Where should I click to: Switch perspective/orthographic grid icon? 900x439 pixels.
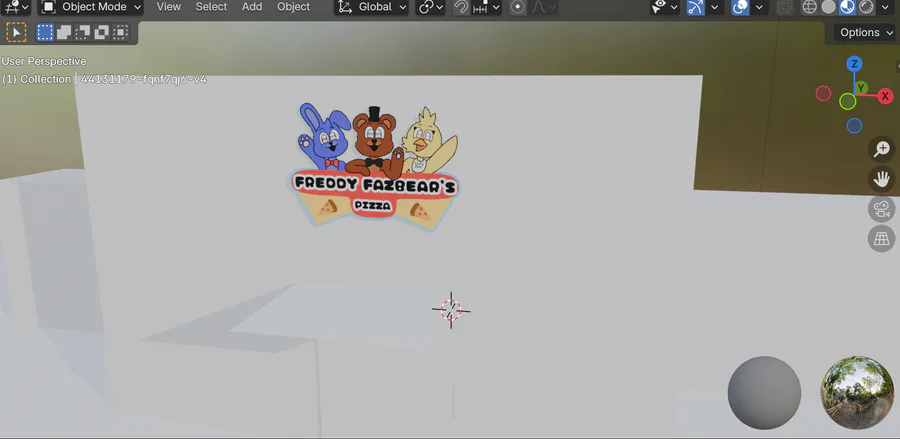882,238
